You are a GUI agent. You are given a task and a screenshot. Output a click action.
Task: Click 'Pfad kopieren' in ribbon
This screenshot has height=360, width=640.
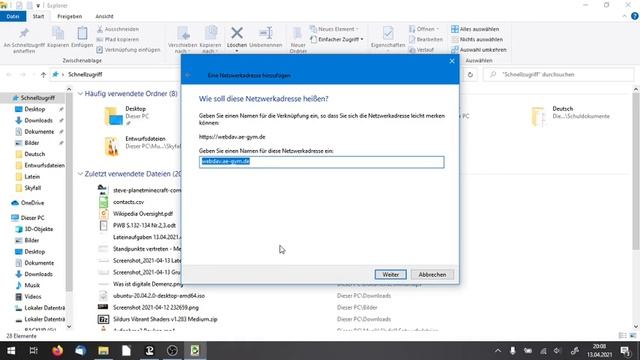pos(118,39)
